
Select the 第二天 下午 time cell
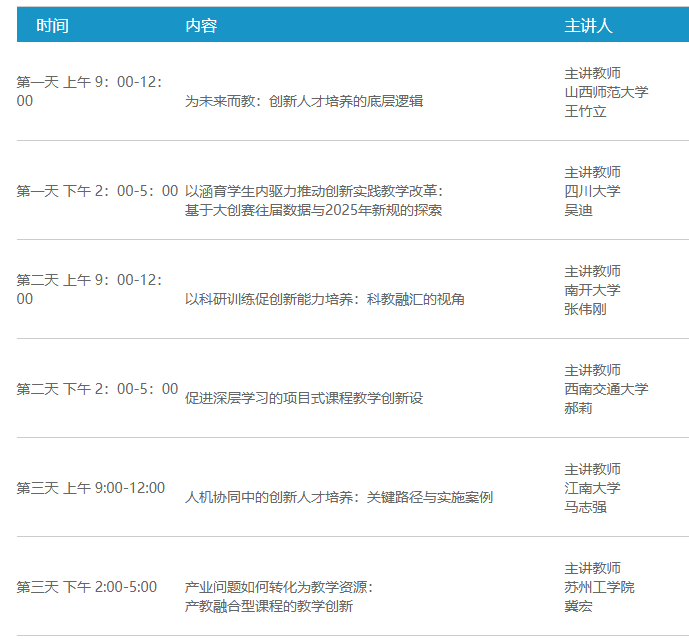click(x=97, y=389)
